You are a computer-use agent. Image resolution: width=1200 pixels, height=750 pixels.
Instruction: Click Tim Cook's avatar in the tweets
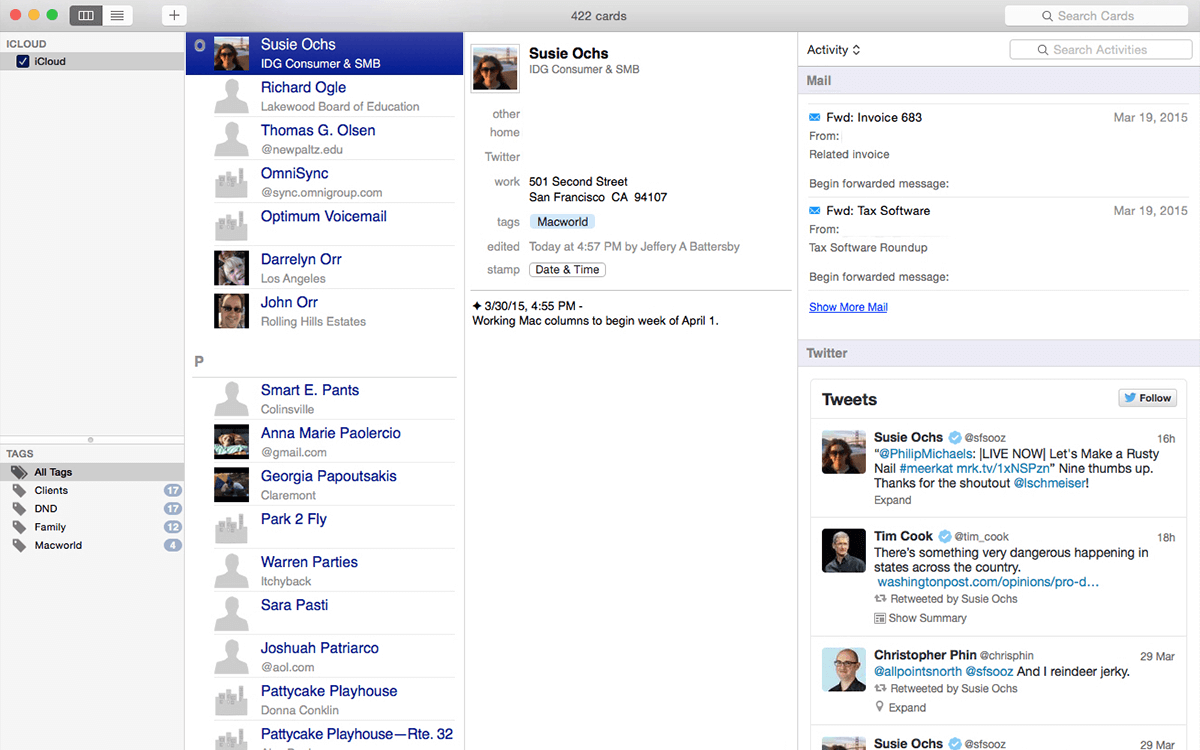pos(843,551)
